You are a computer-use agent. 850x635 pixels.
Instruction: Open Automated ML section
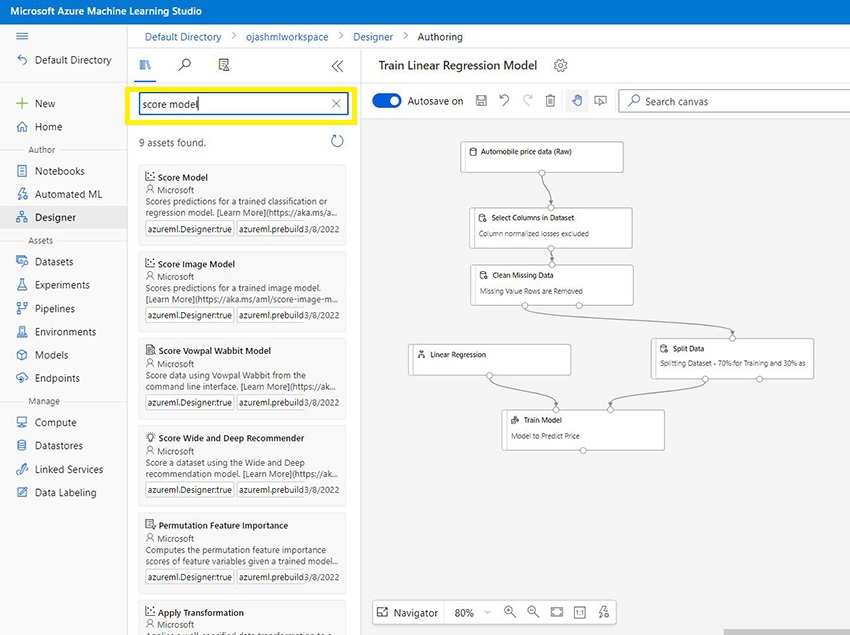coord(59,194)
